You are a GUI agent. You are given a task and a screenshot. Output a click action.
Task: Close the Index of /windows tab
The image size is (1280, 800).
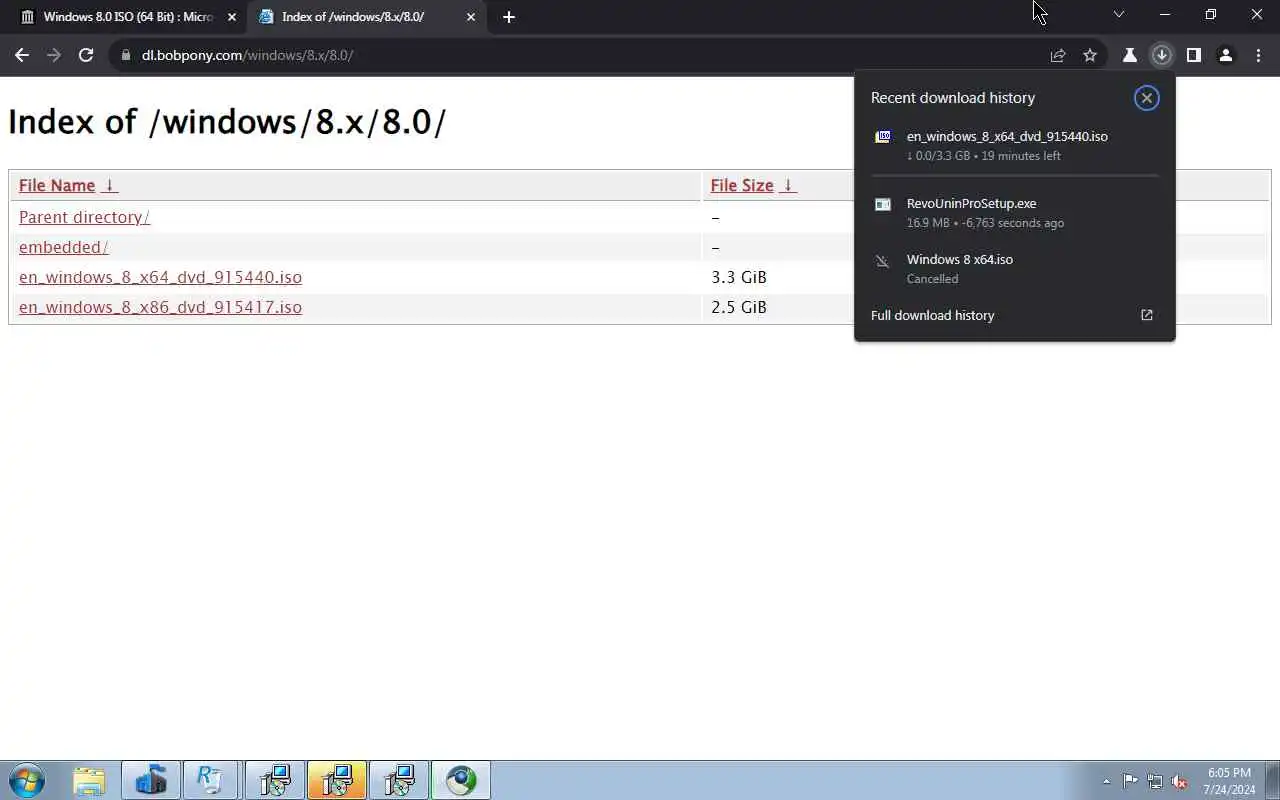click(471, 17)
